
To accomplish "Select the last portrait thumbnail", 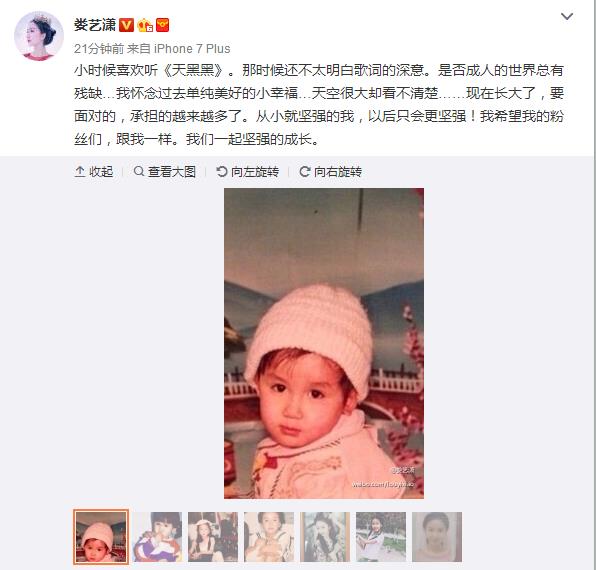I will [437, 537].
